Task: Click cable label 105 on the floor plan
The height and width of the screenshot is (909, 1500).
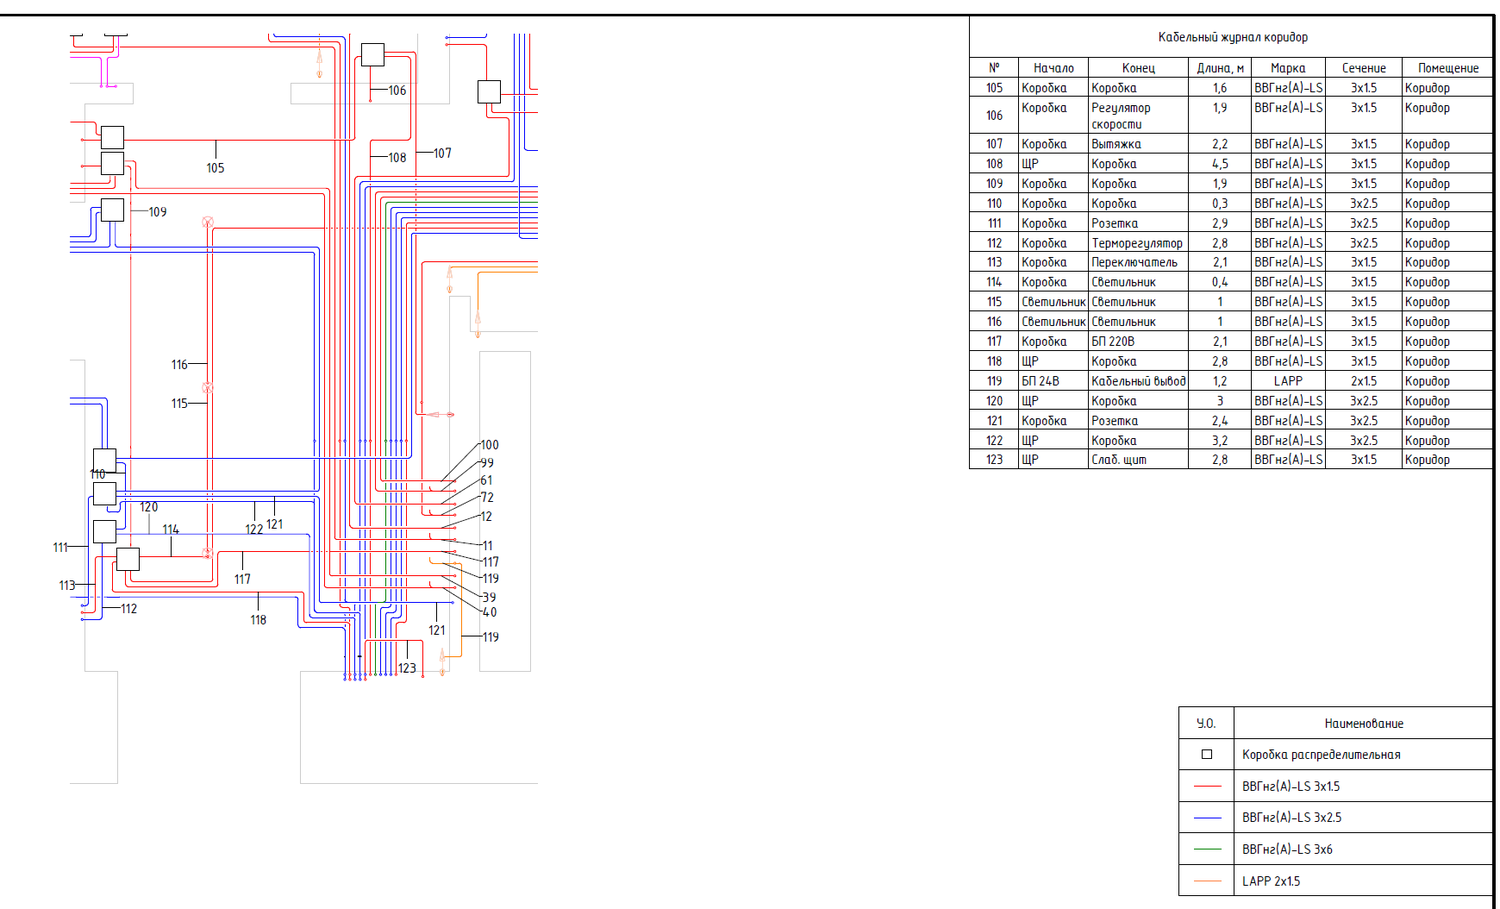Action: 215,168
